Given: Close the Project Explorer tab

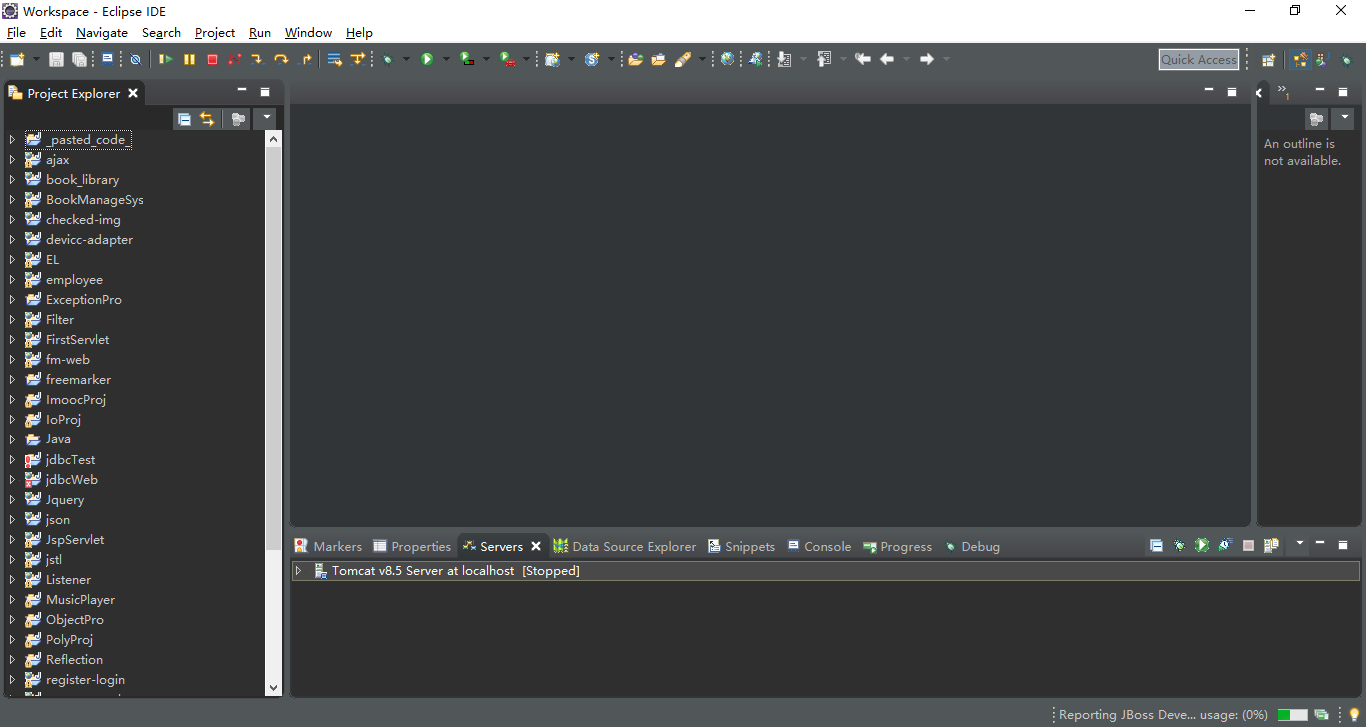Looking at the screenshot, I should click(132, 93).
